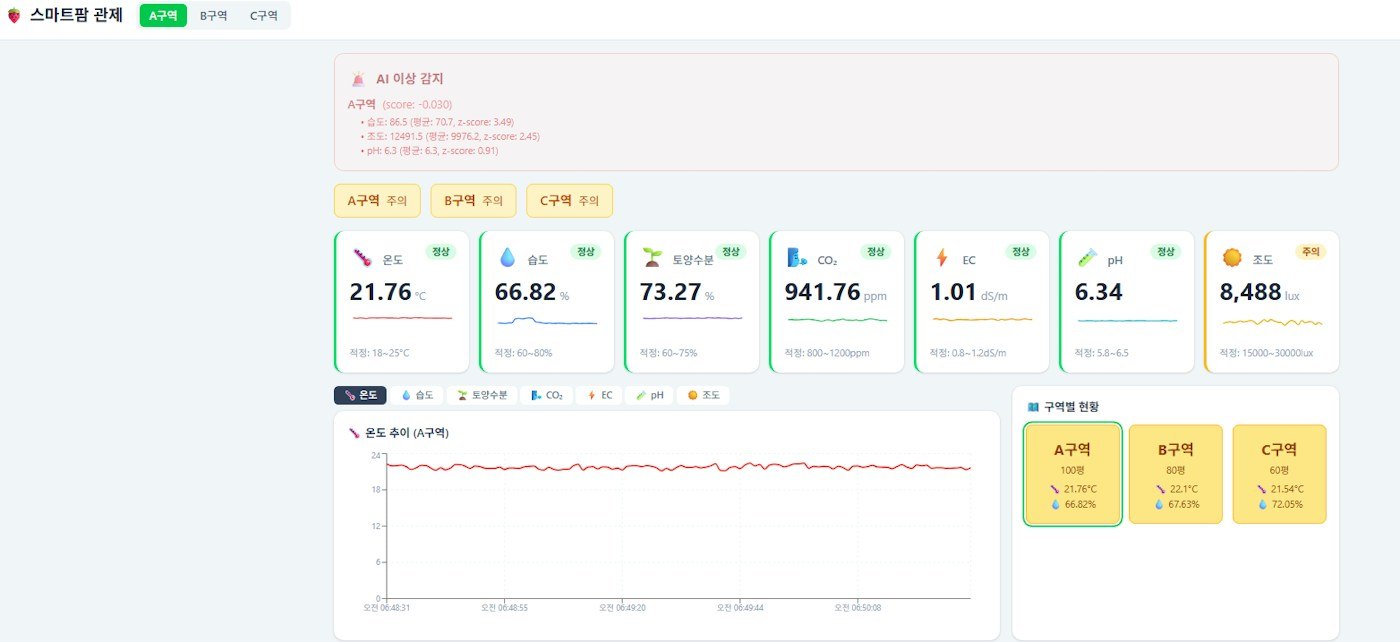
Task: Click the thermometer icon beside 온도 추이 title
Action: tap(354, 433)
